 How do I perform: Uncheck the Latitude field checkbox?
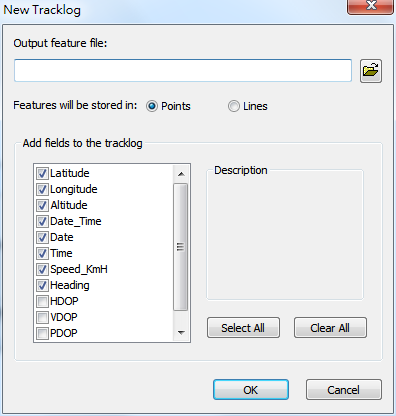tap(42, 173)
